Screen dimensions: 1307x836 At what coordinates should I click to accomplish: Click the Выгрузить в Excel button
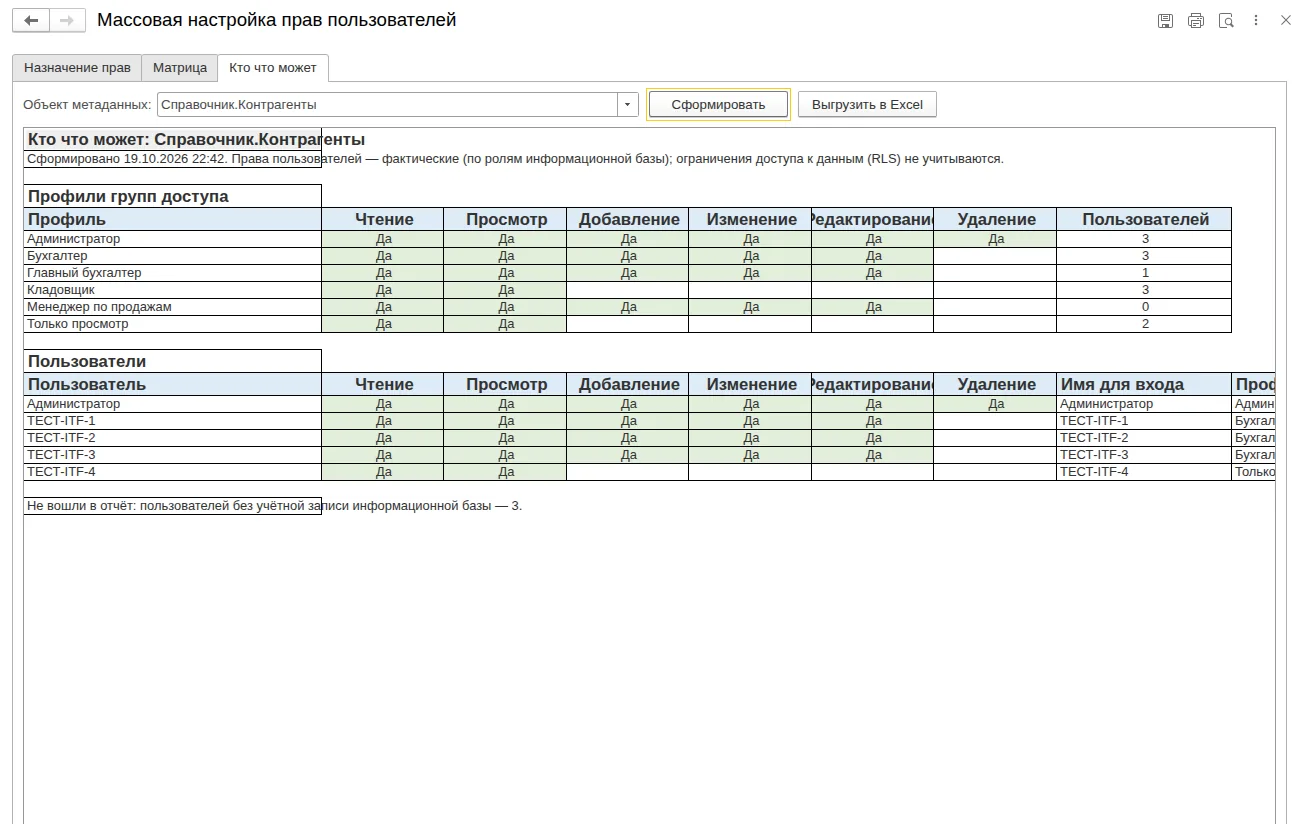pos(867,104)
